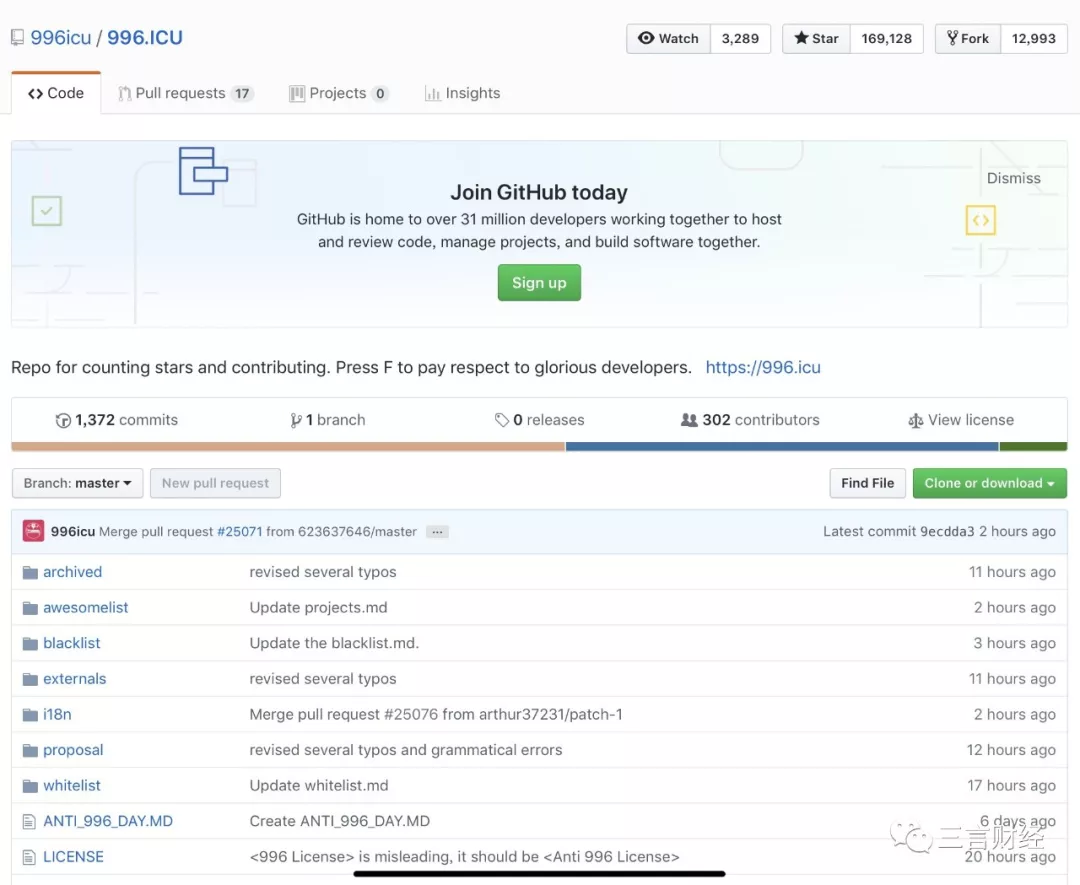This screenshot has height=885, width=1080.
Task: Click the language breakdown color bar
Action: [x=539, y=447]
